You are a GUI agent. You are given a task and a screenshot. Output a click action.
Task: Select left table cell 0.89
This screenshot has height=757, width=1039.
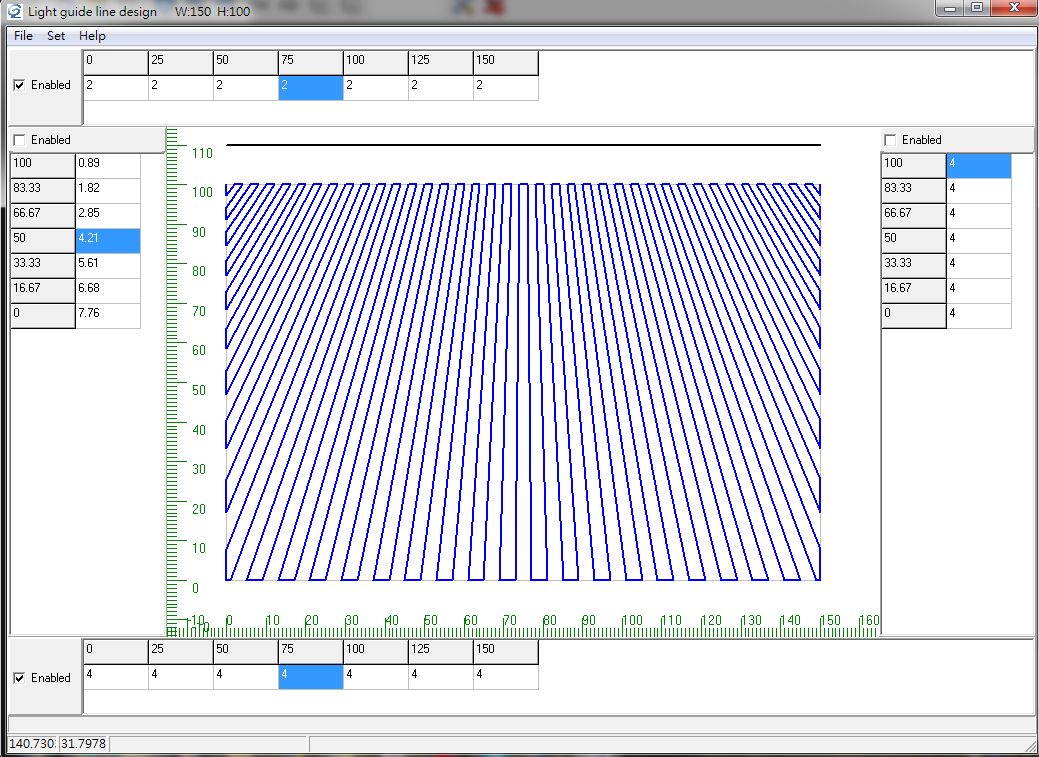click(x=108, y=166)
